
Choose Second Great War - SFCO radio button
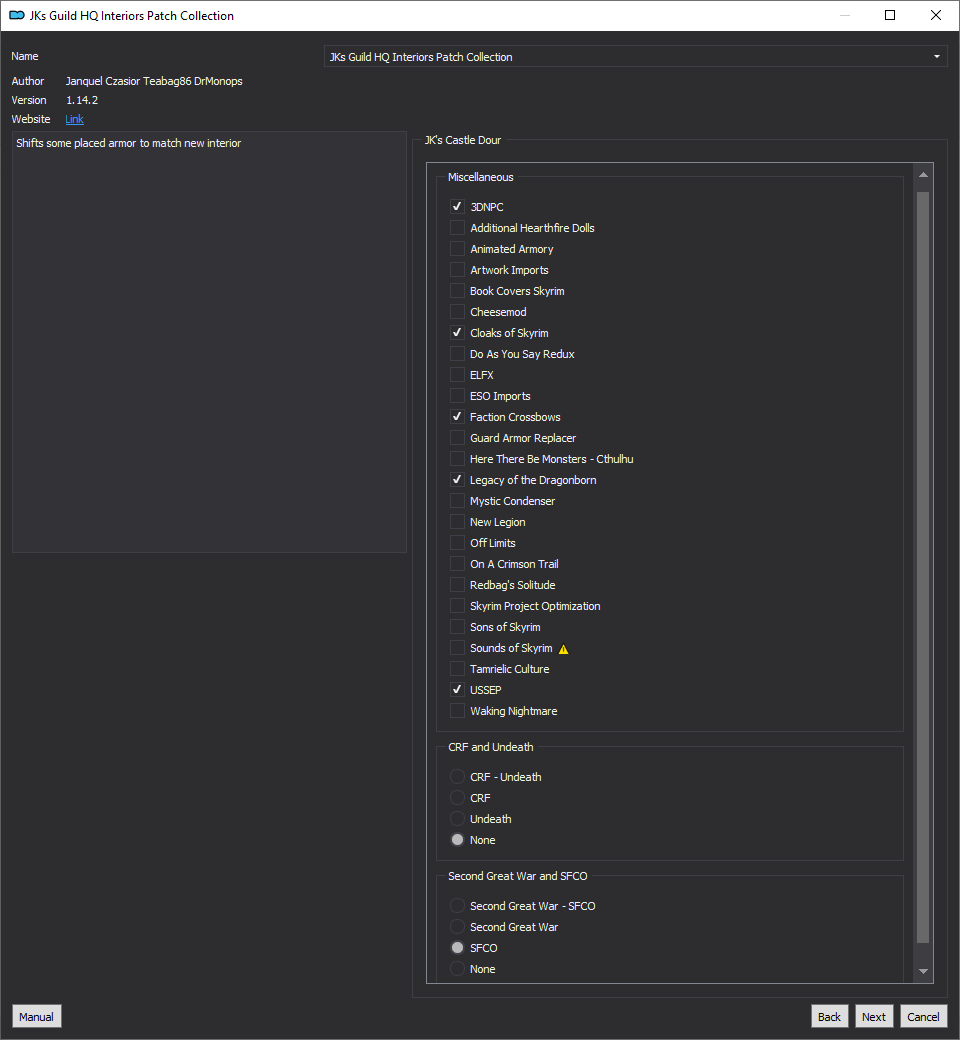click(x=457, y=906)
